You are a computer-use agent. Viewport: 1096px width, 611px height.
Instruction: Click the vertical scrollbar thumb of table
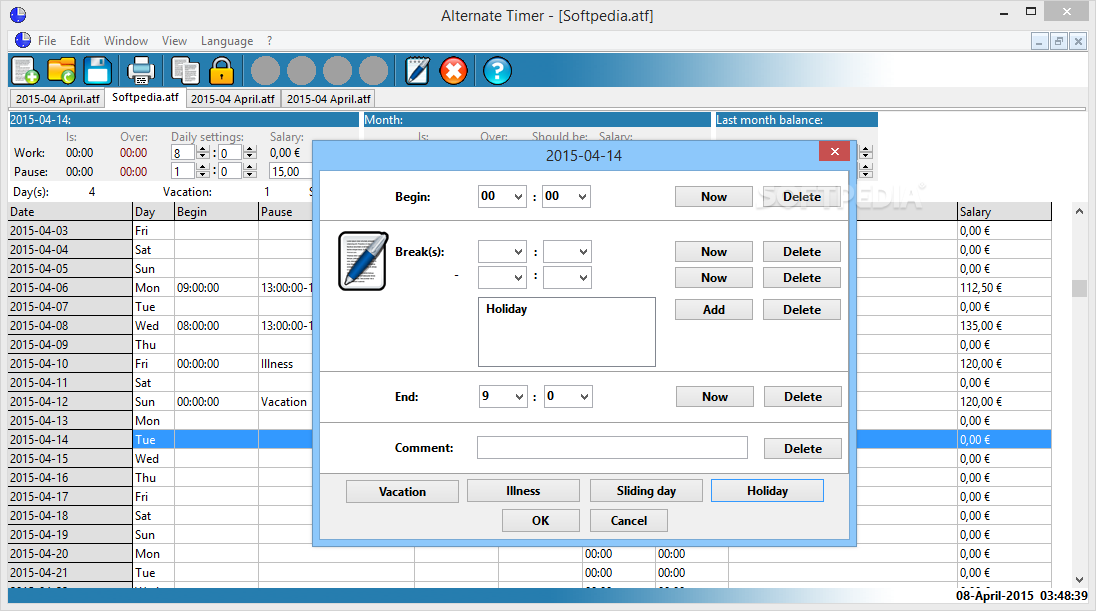tap(1079, 288)
